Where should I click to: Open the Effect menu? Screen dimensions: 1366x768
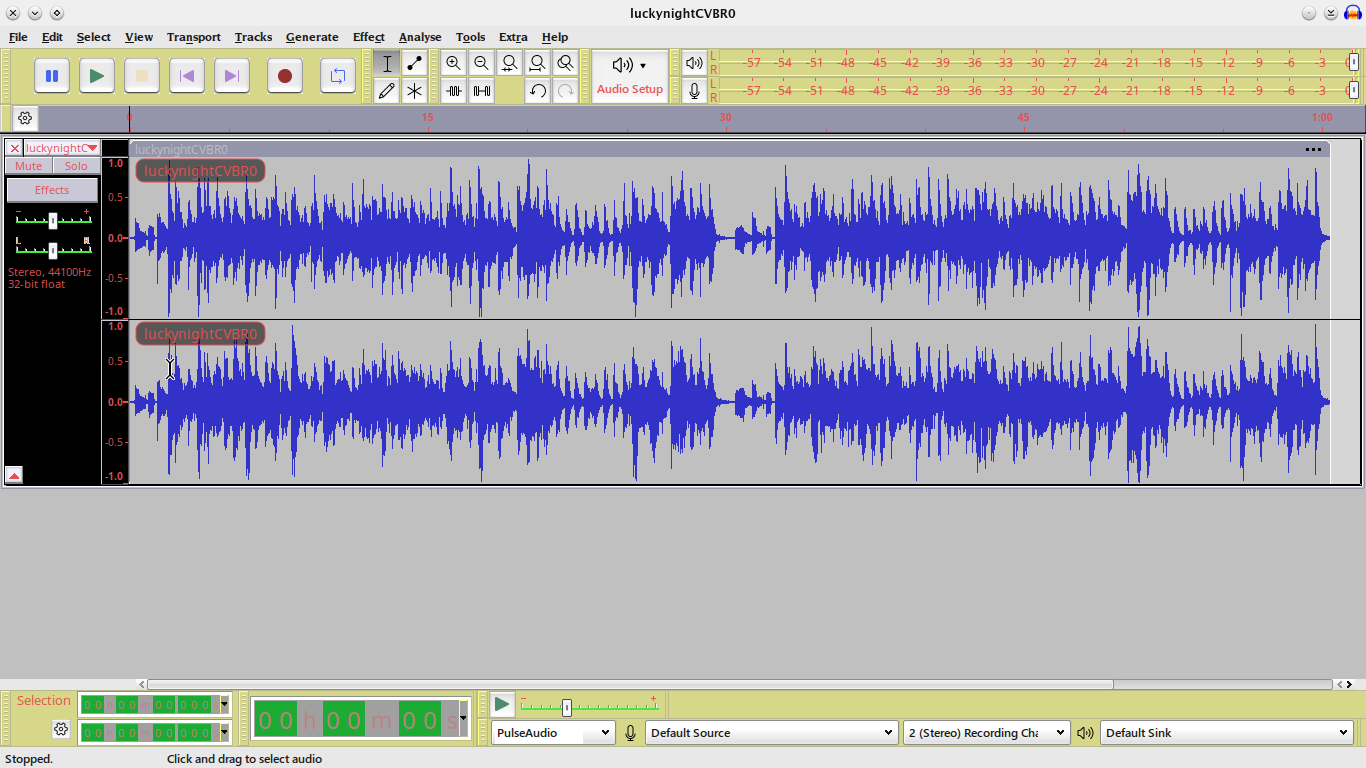368,37
